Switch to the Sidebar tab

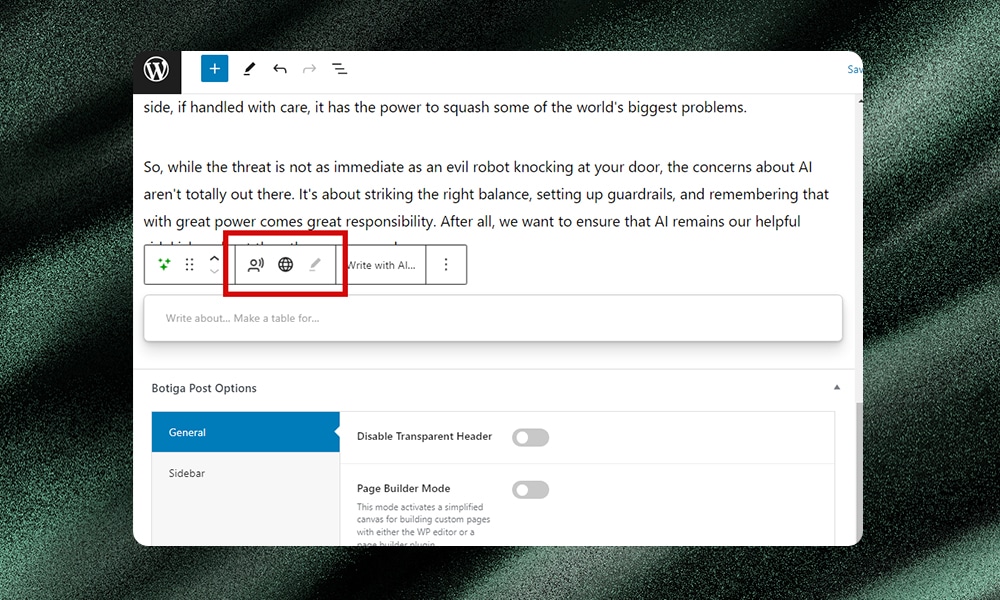pos(187,473)
